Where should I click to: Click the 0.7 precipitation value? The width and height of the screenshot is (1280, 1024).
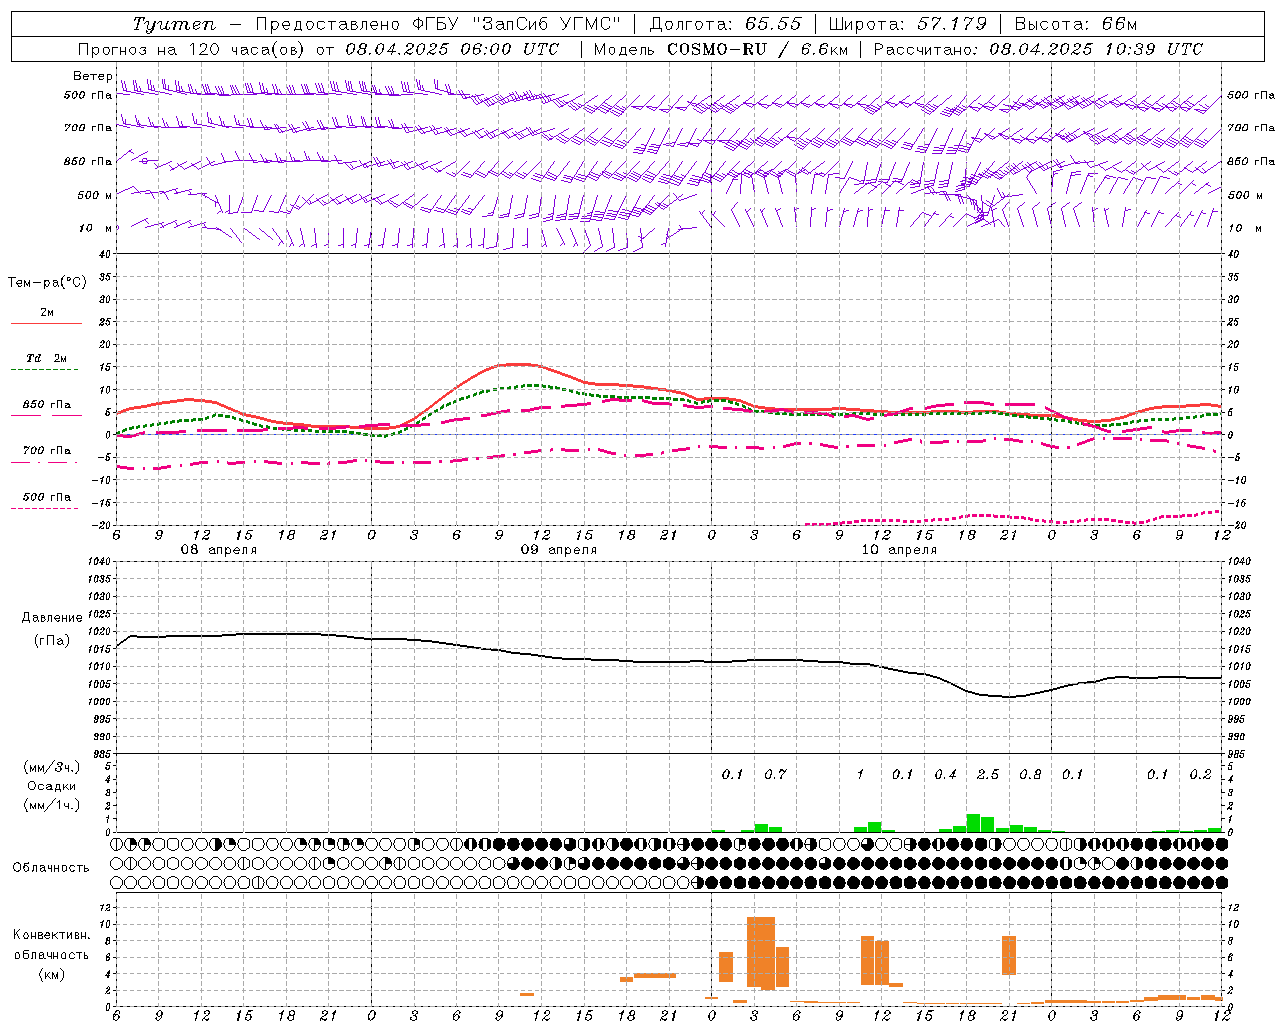[775, 775]
